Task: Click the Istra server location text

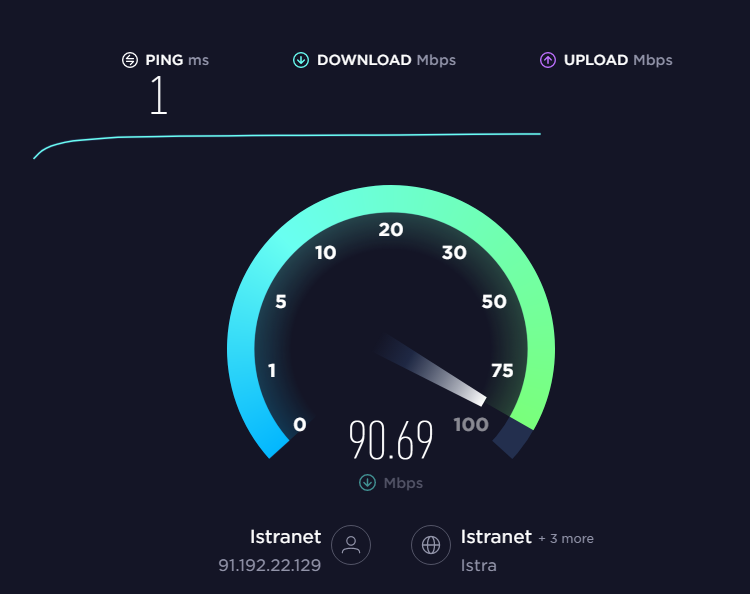Action: point(478,566)
